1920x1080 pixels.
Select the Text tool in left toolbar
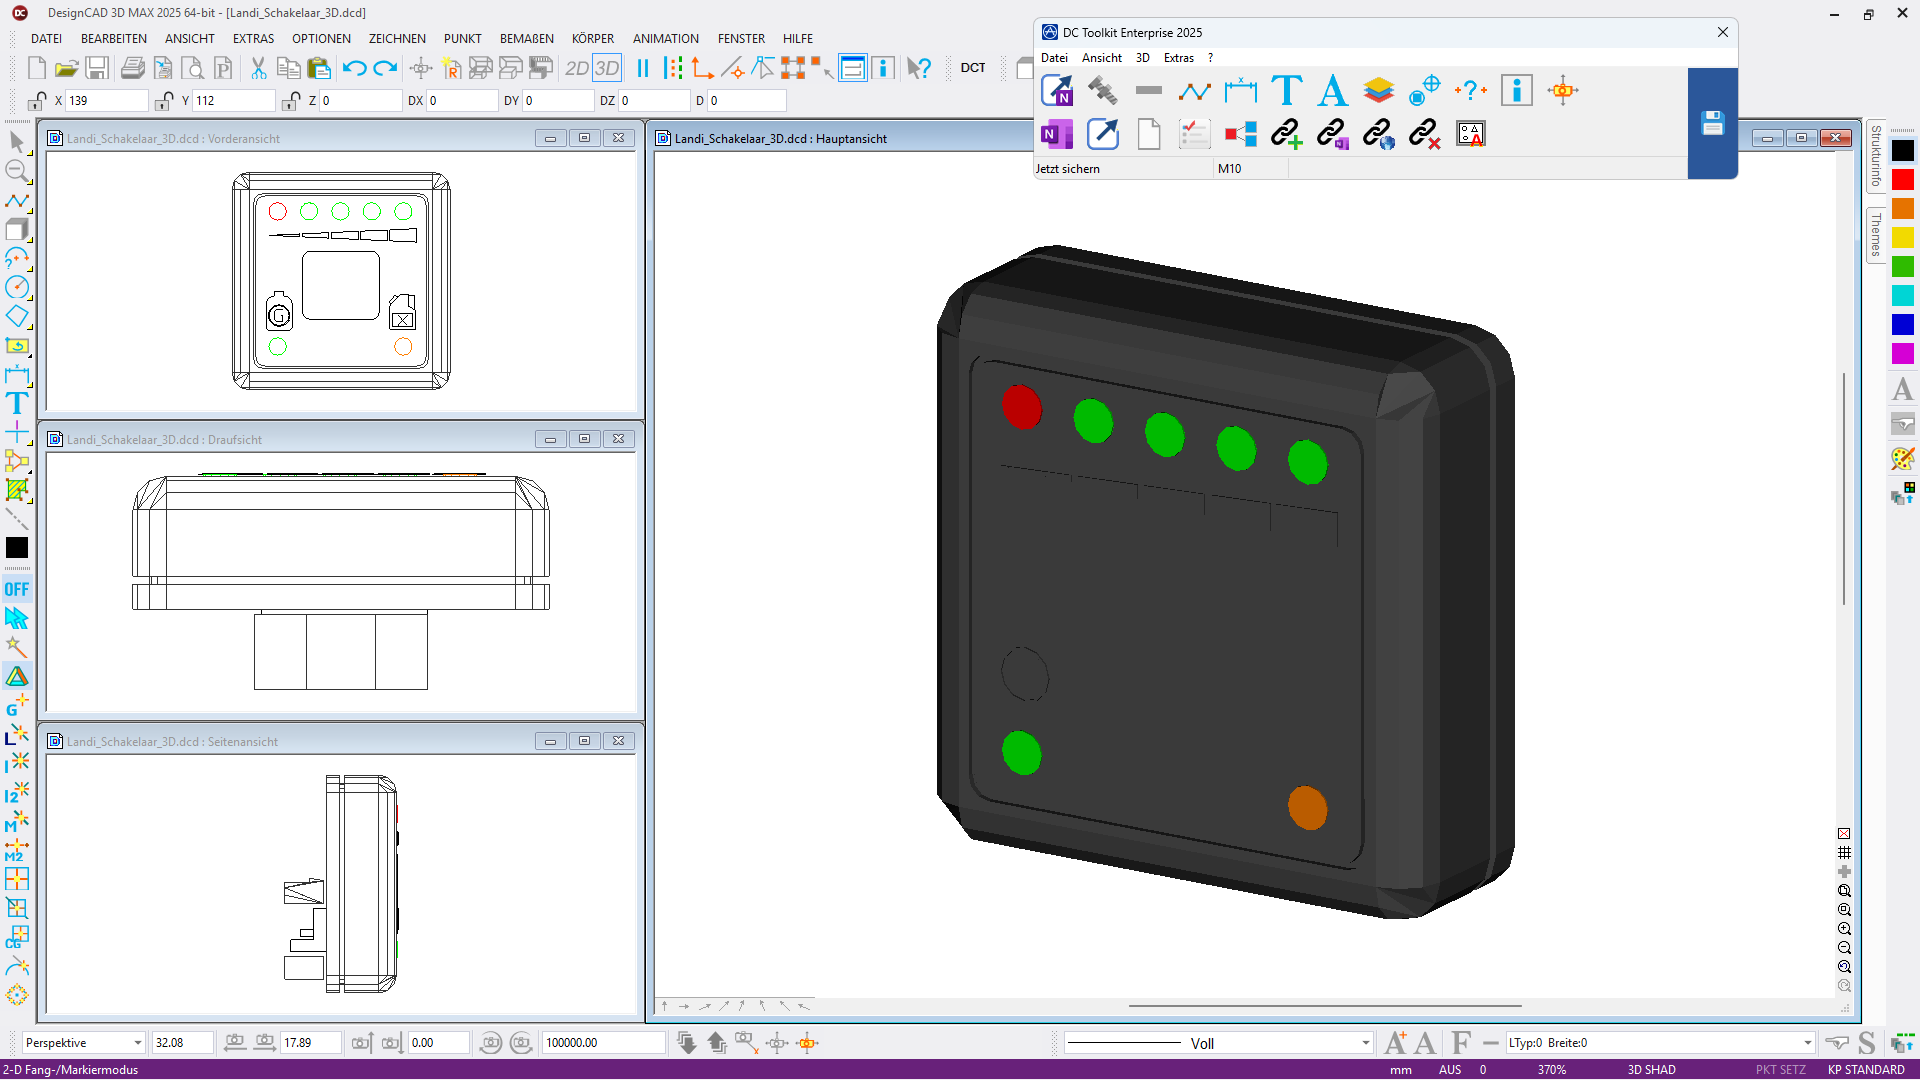point(17,404)
